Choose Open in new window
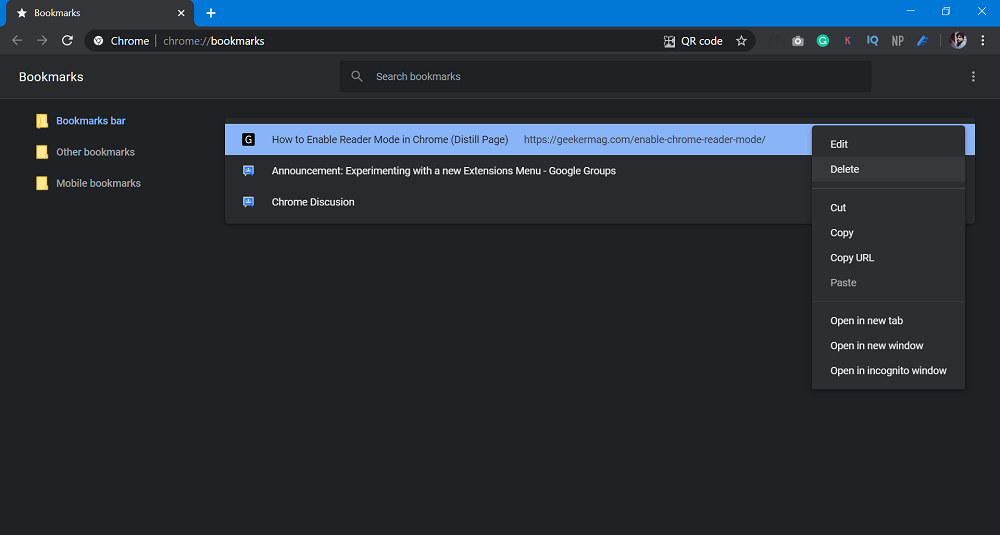 pyautogui.click(x=888, y=346)
